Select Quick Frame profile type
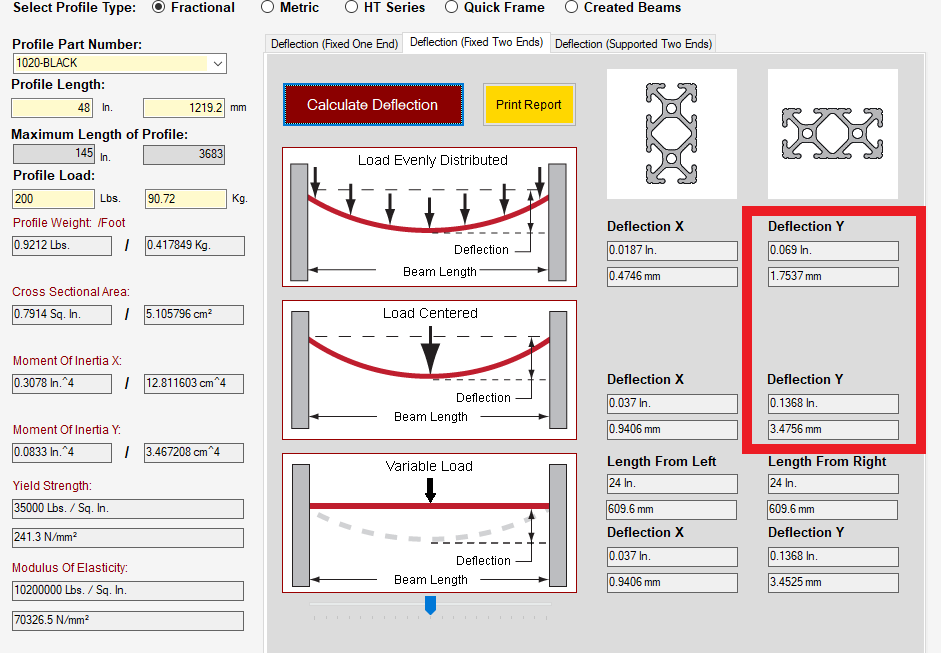Screen dimensions: 941x653 [443, 7]
